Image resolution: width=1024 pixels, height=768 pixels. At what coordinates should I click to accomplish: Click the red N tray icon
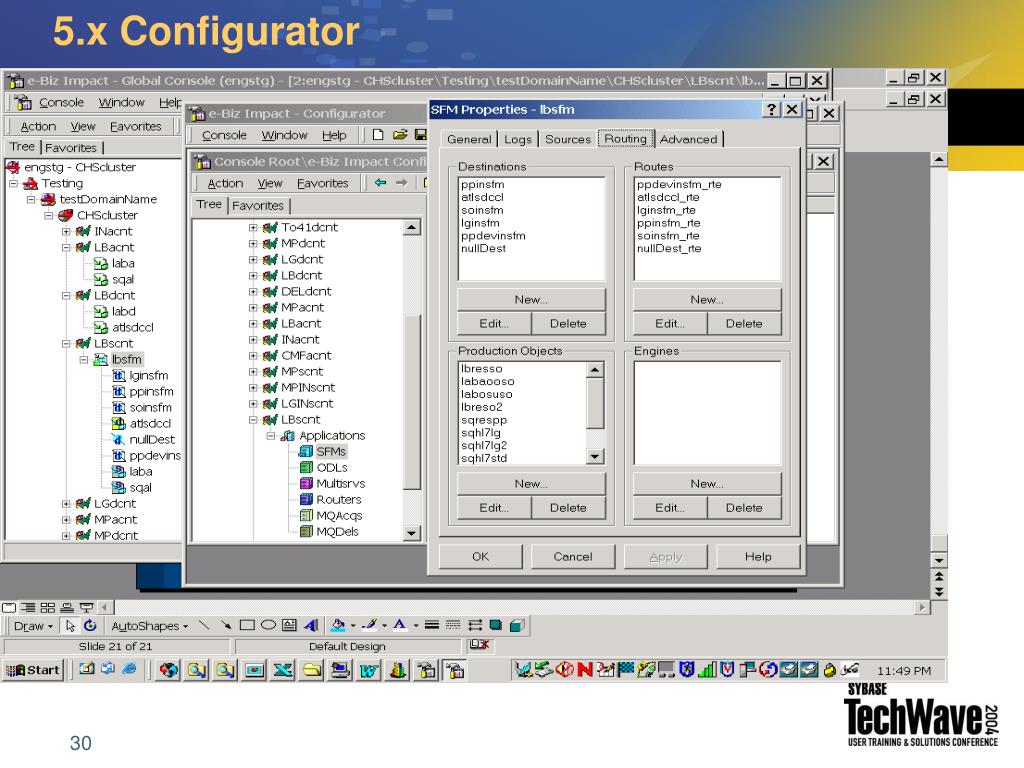584,669
